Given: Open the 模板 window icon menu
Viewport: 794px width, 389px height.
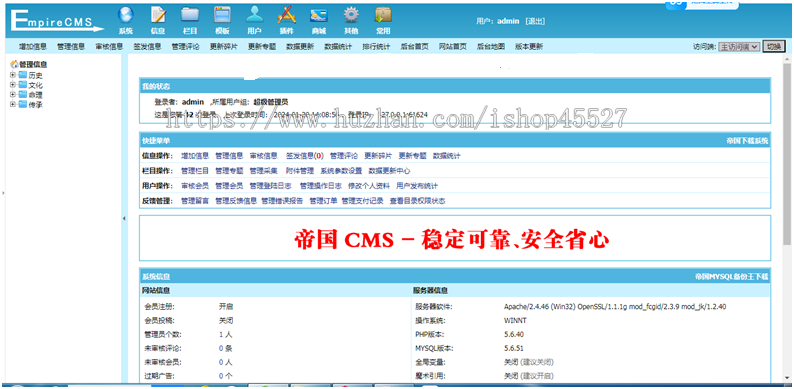Looking at the screenshot, I should tap(222, 20).
